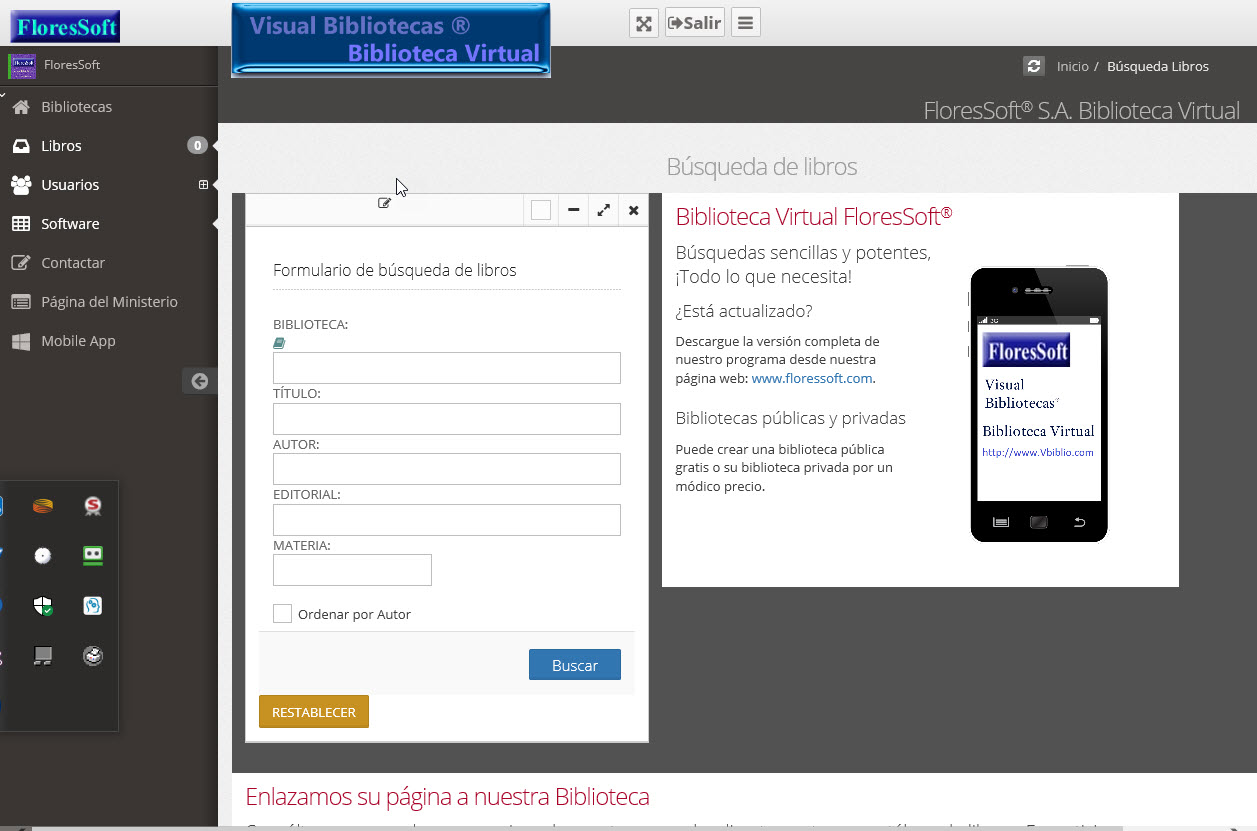
Task: Open the www.floressoft.com link
Action: [812, 378]
